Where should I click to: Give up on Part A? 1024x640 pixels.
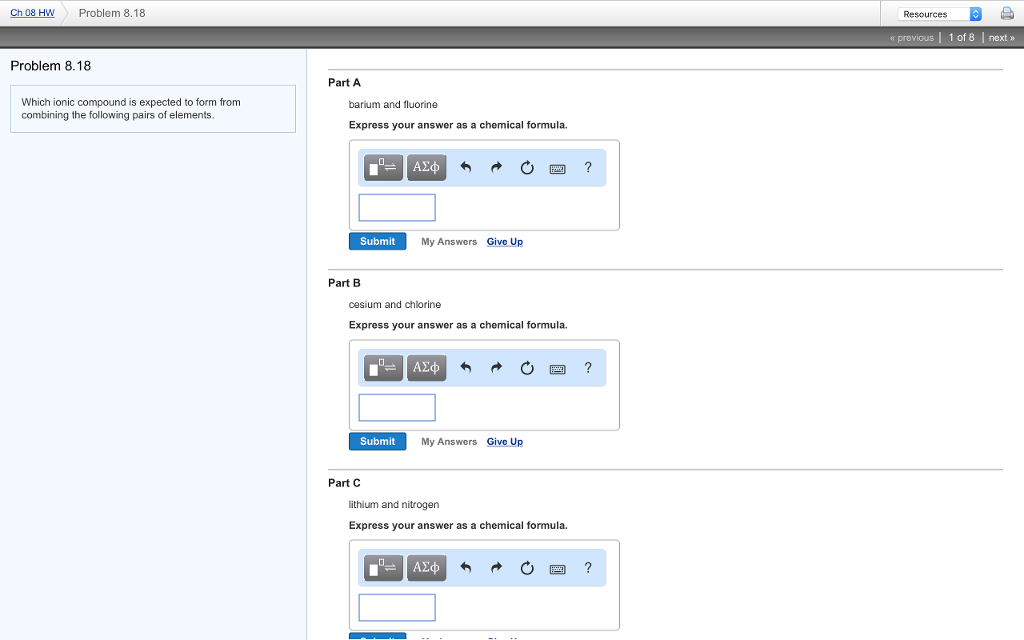click(505, 242)
